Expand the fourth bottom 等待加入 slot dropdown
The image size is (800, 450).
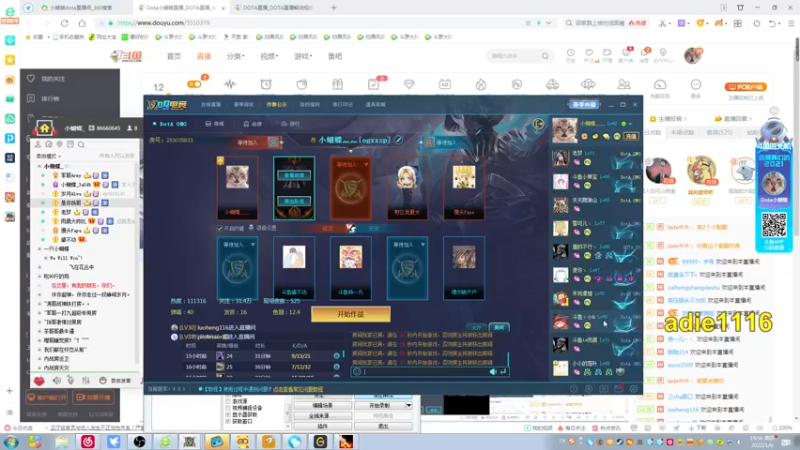pyautogui.click(x=422, y=245)
